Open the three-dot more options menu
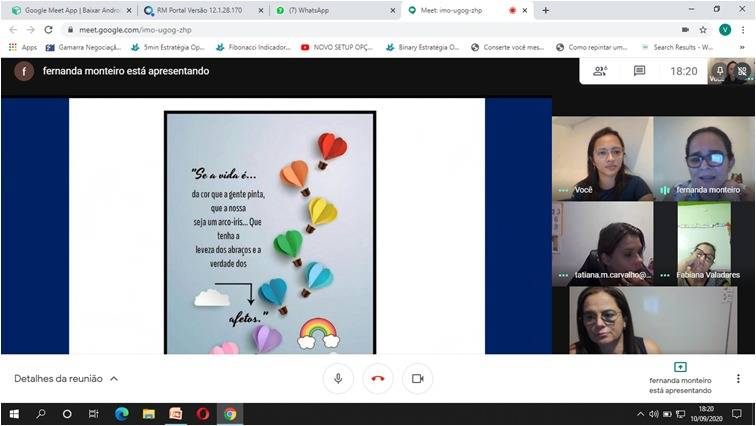 738,379
